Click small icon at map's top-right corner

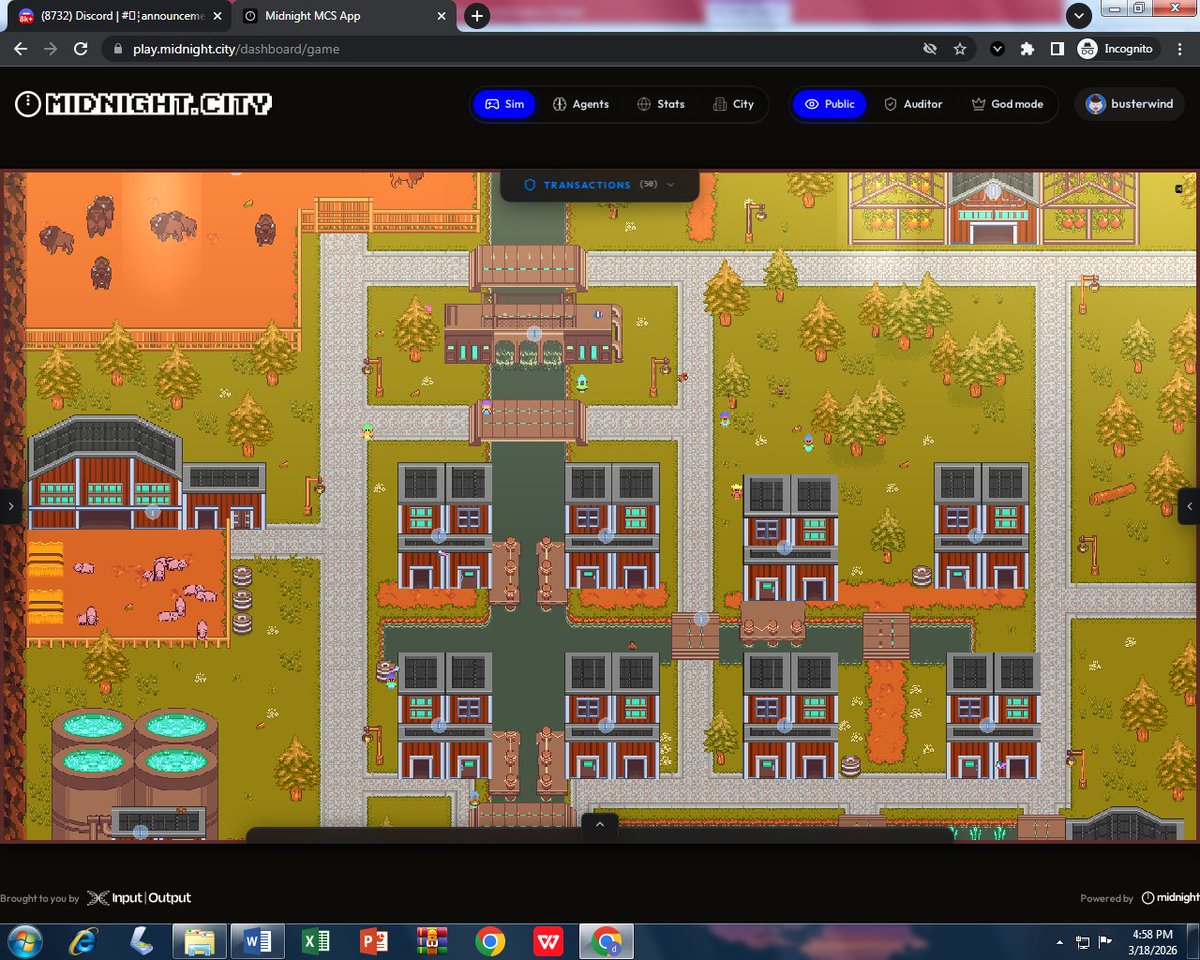pyautogui.click(x=1178, y=188)
